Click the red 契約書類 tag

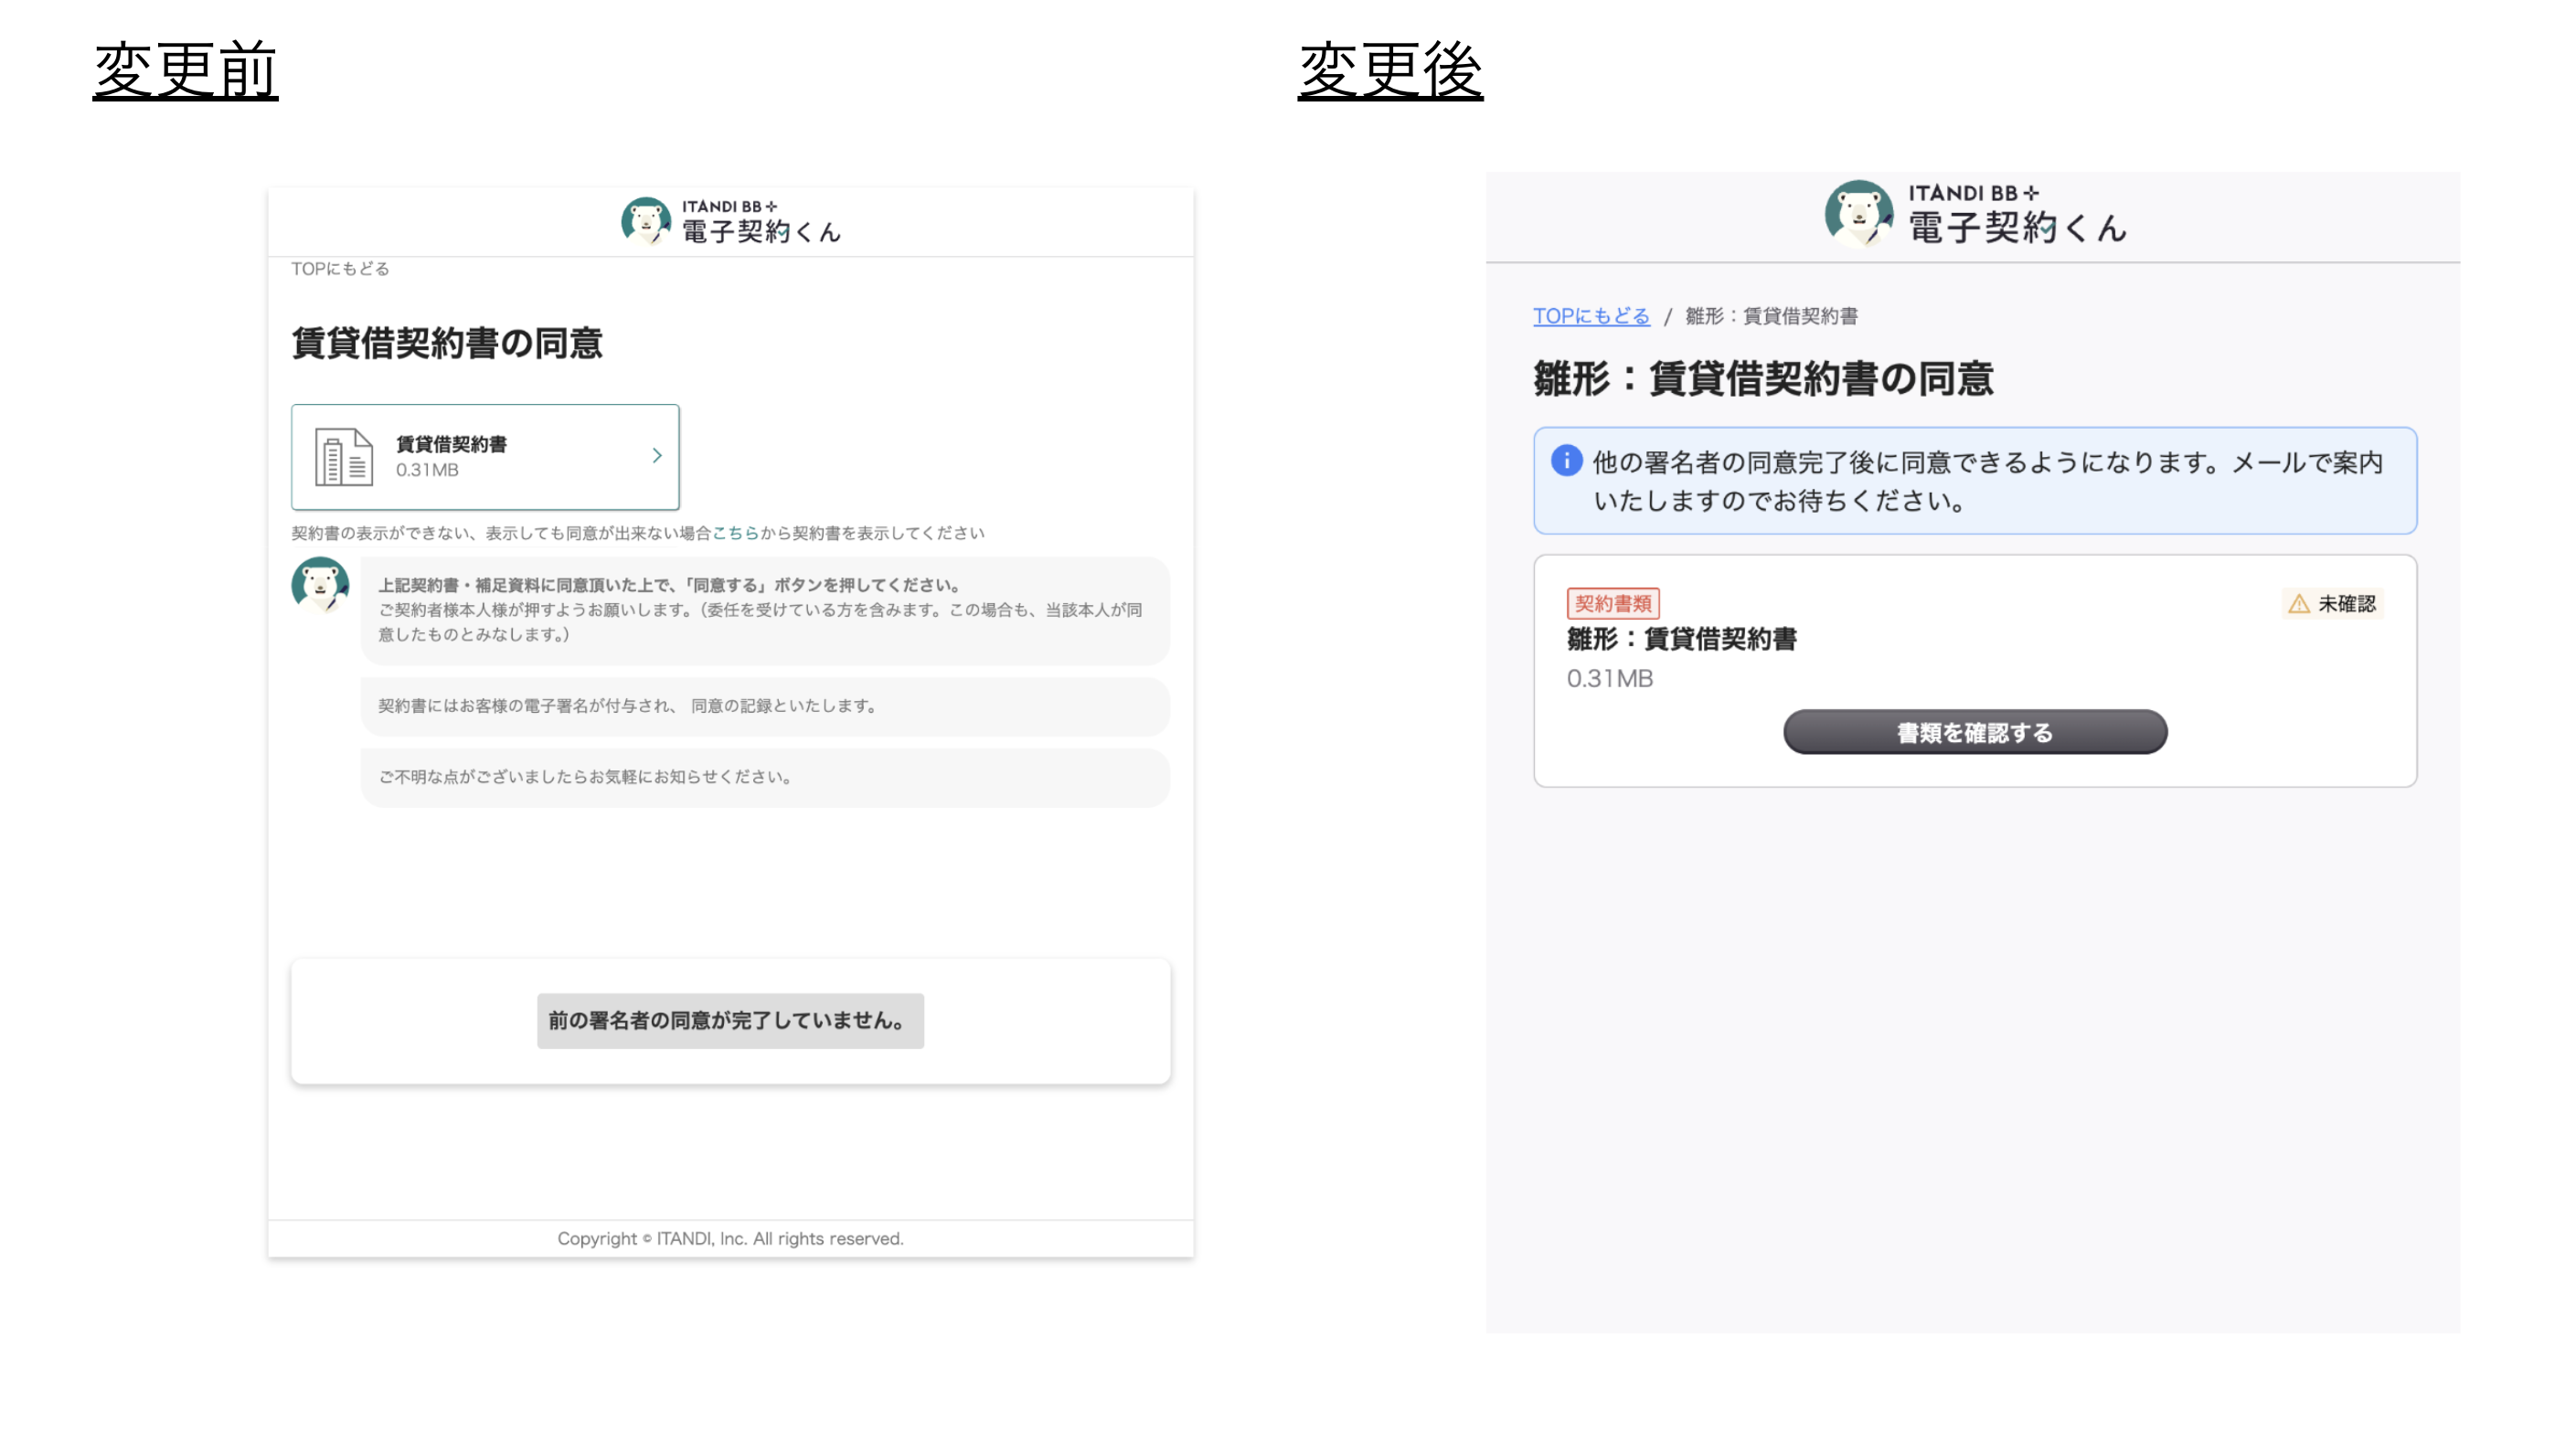(x=1613, y=604)
